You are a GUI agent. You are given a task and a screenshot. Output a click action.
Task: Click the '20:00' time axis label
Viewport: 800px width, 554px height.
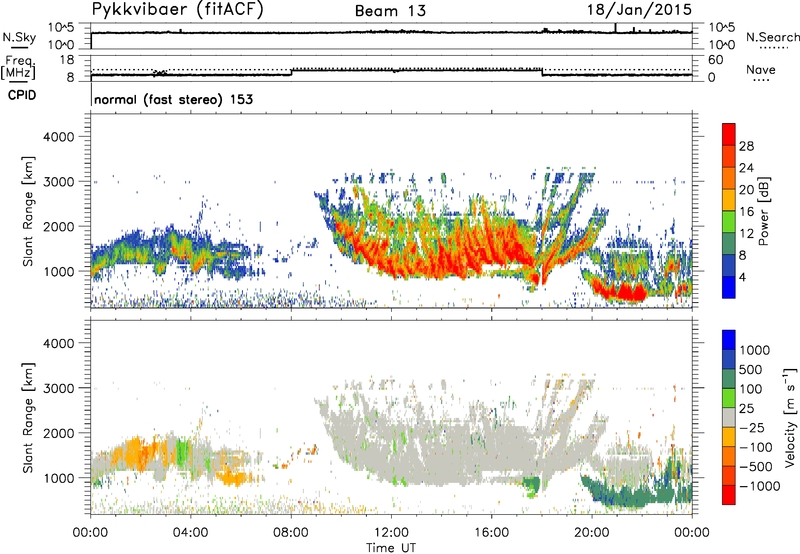pos(591,533)
